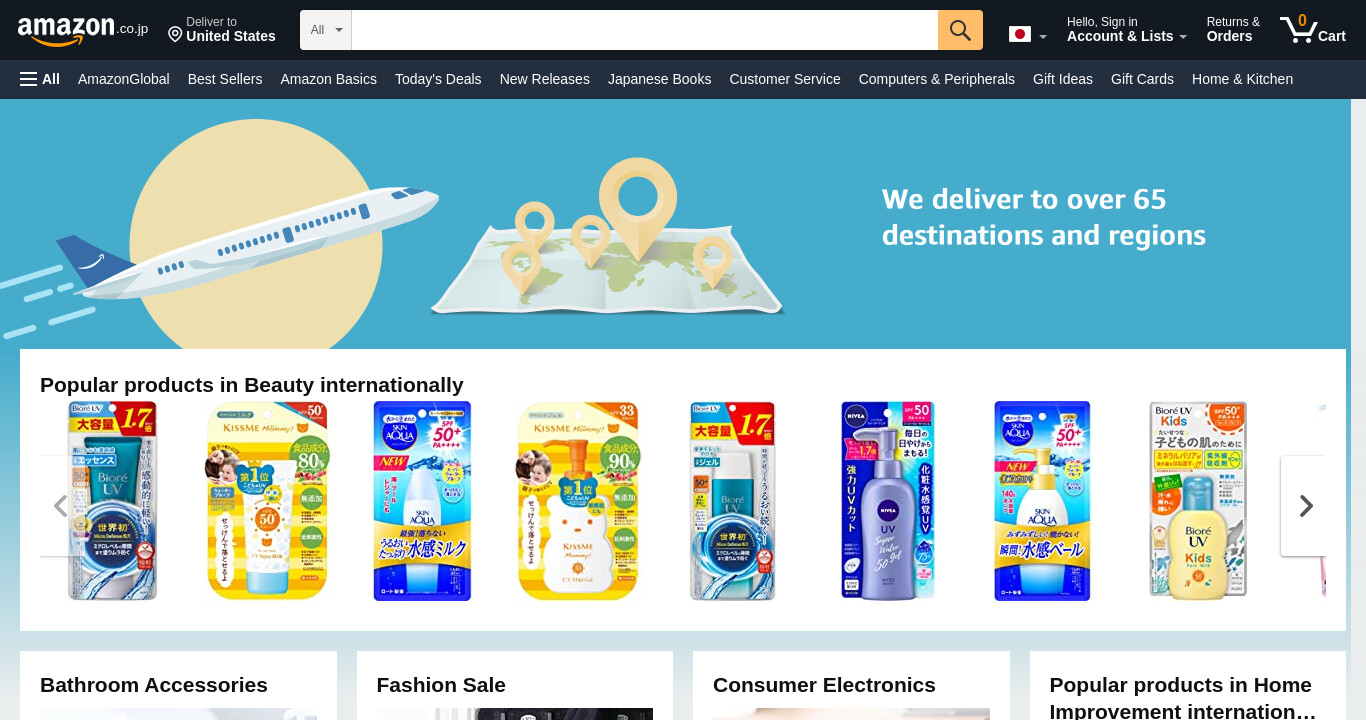Expand Account & Lists dropdown
The width and height of the screenshot is (1366, 720).
[1127, 29]
